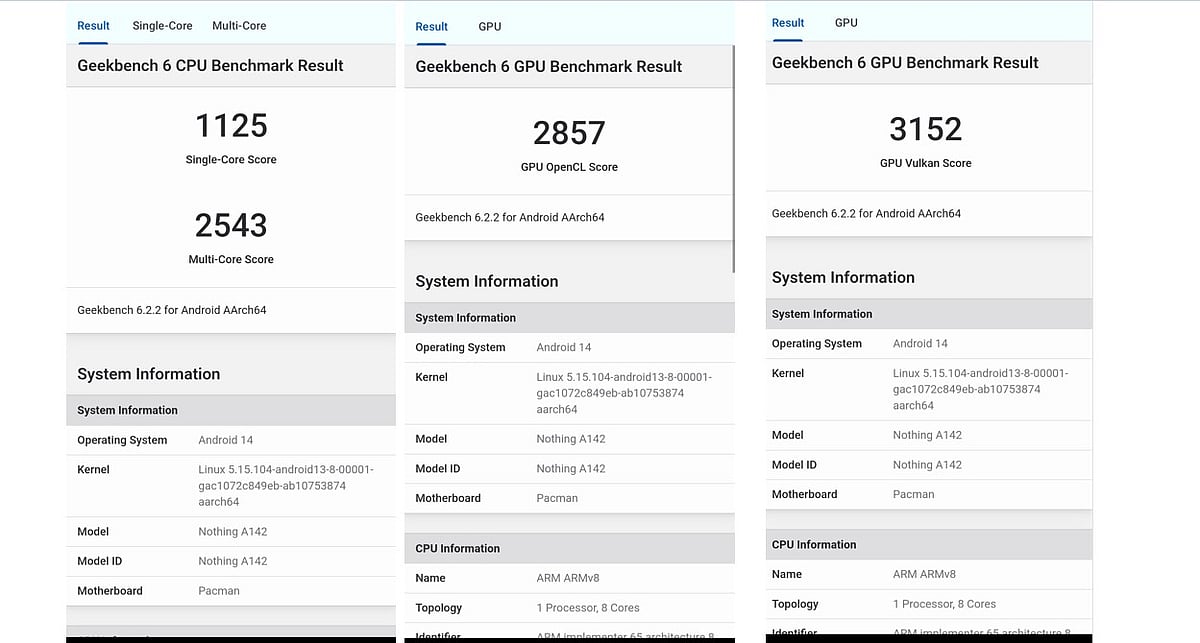Click the 2857 GPU OpenCL score
The width and height of the screenshot is (1200, 643).
(569, 133)
